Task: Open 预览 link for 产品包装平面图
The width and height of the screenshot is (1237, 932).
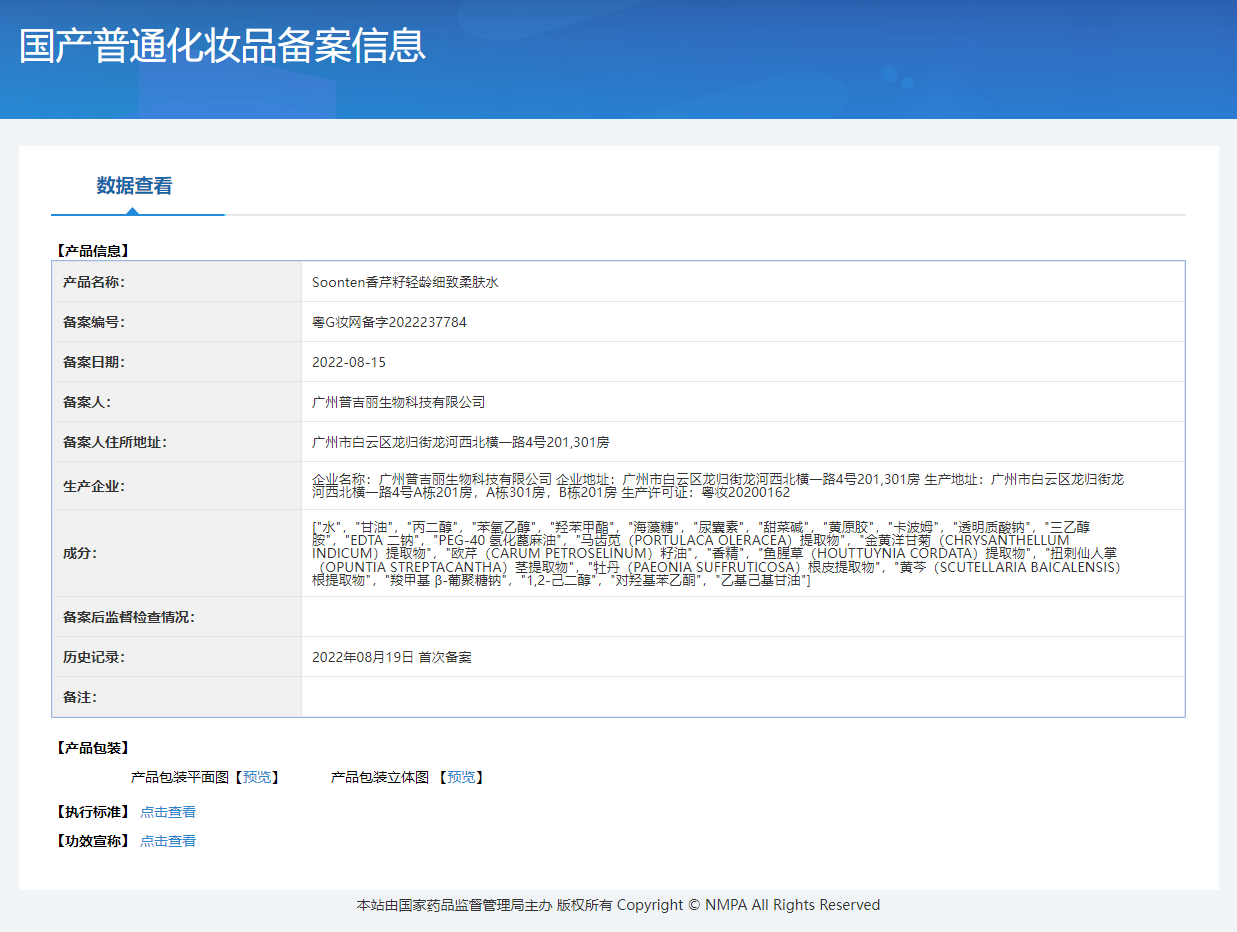Action: point(256,777)
